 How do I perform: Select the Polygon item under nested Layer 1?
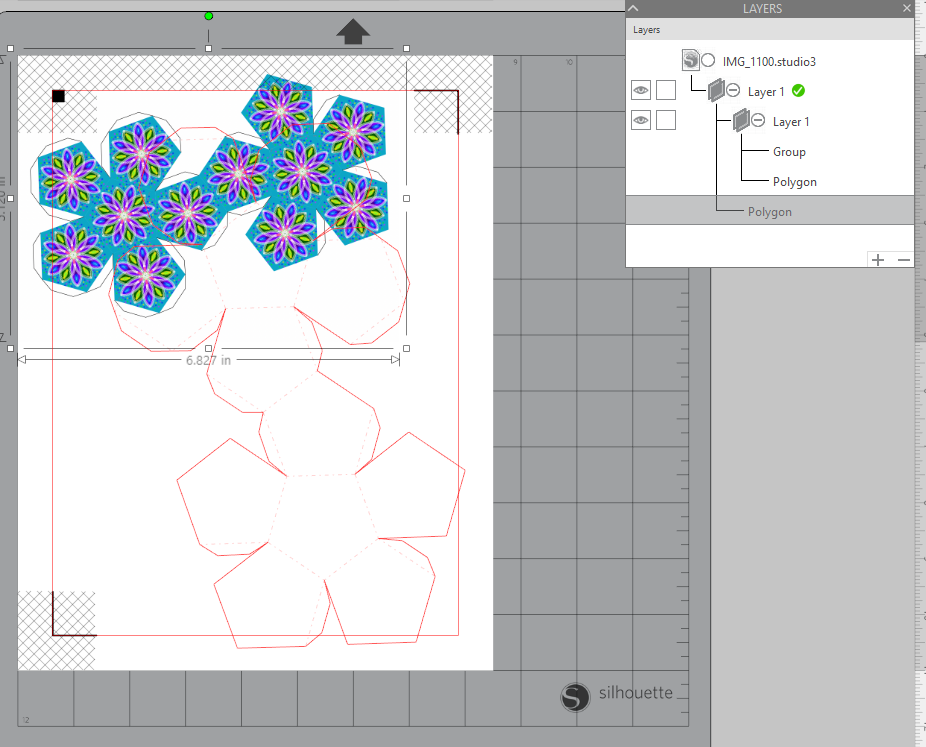(796, 182)
